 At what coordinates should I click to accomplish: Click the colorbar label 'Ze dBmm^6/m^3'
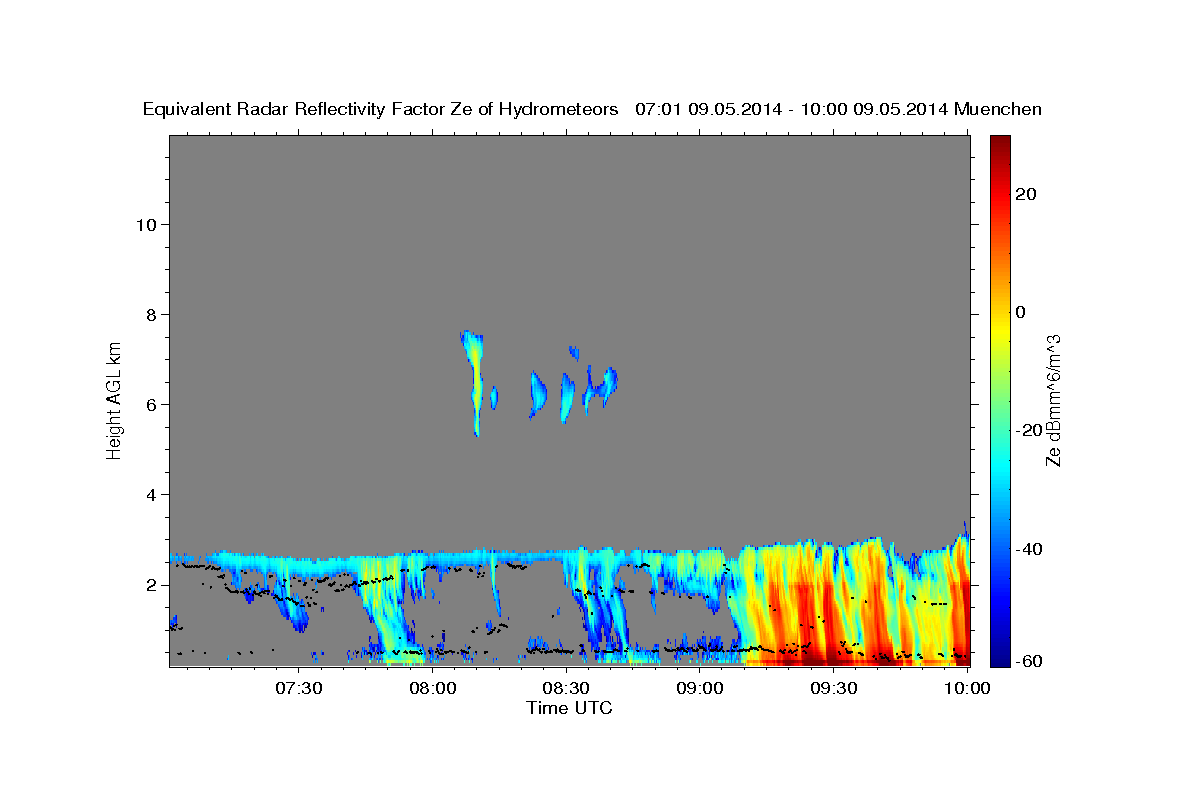click(1053, 400)
